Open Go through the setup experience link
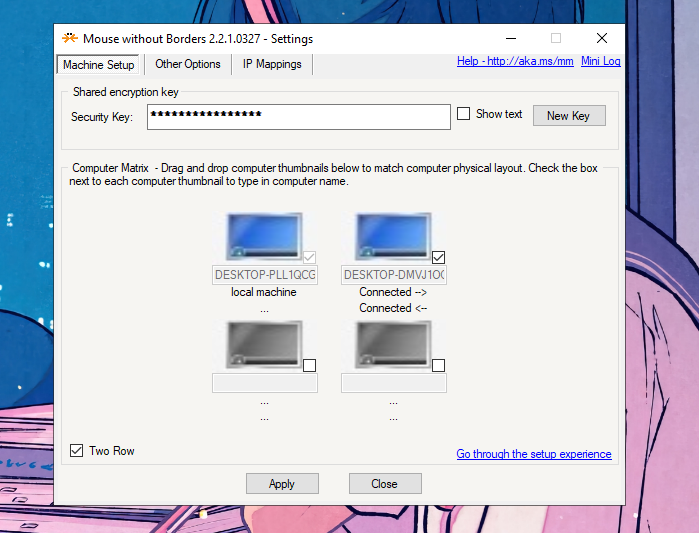This screenshot has height=533, width=699. pos(534,454)
